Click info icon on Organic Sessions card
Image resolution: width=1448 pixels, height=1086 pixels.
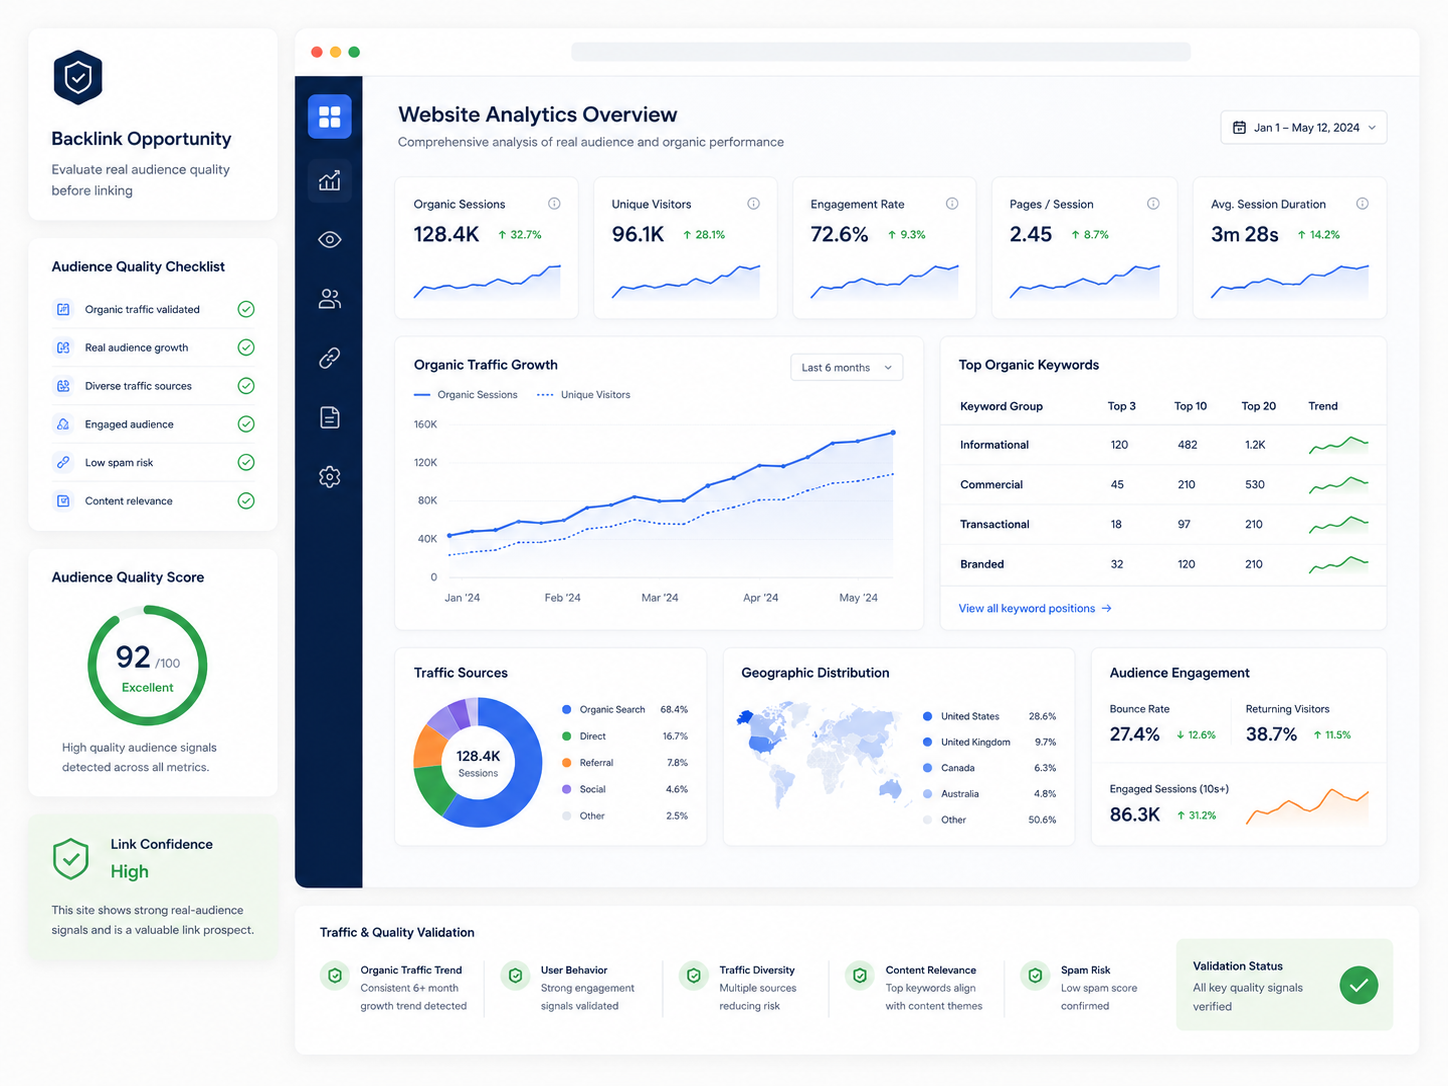point(554,204)
